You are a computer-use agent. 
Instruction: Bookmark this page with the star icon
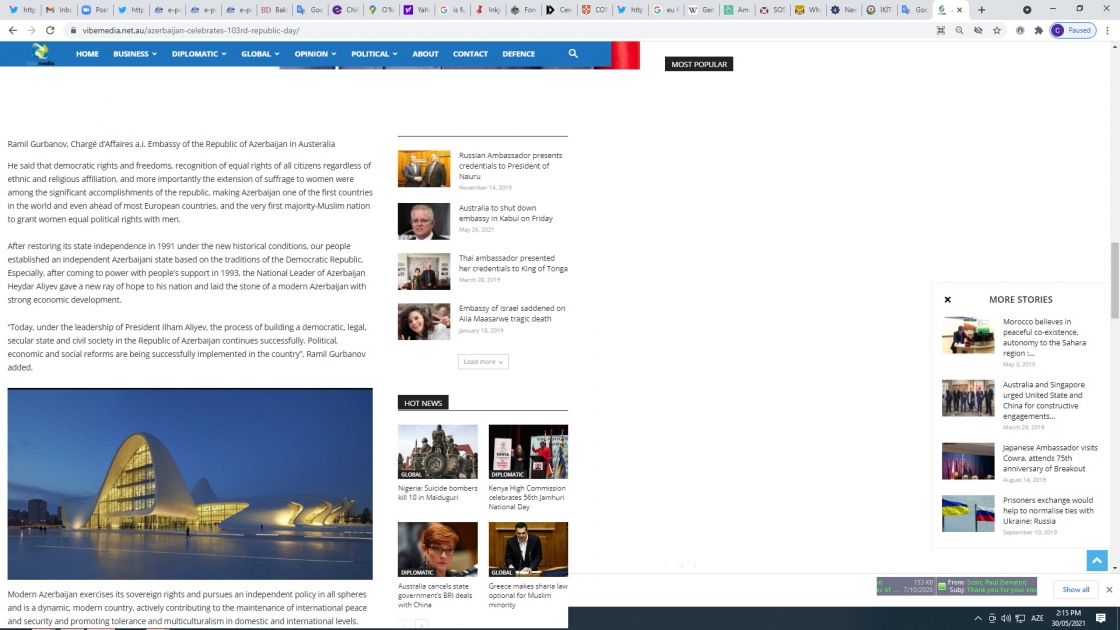[x=997, y=31]
